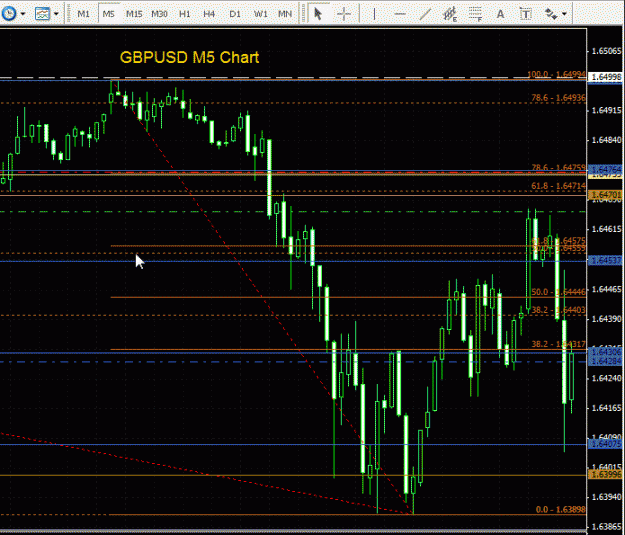
Task: Click the arrows objects icon
Action: (x=551, y=14)
